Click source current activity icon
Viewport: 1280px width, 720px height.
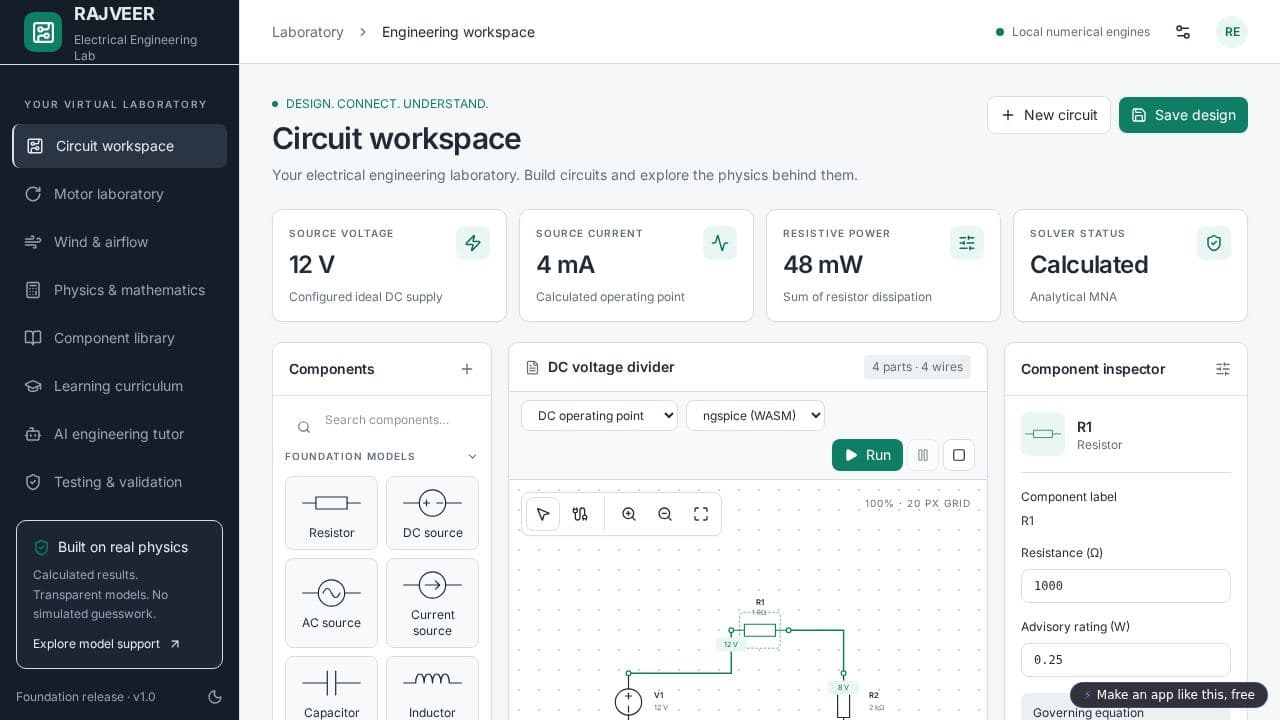click(720, 243)
